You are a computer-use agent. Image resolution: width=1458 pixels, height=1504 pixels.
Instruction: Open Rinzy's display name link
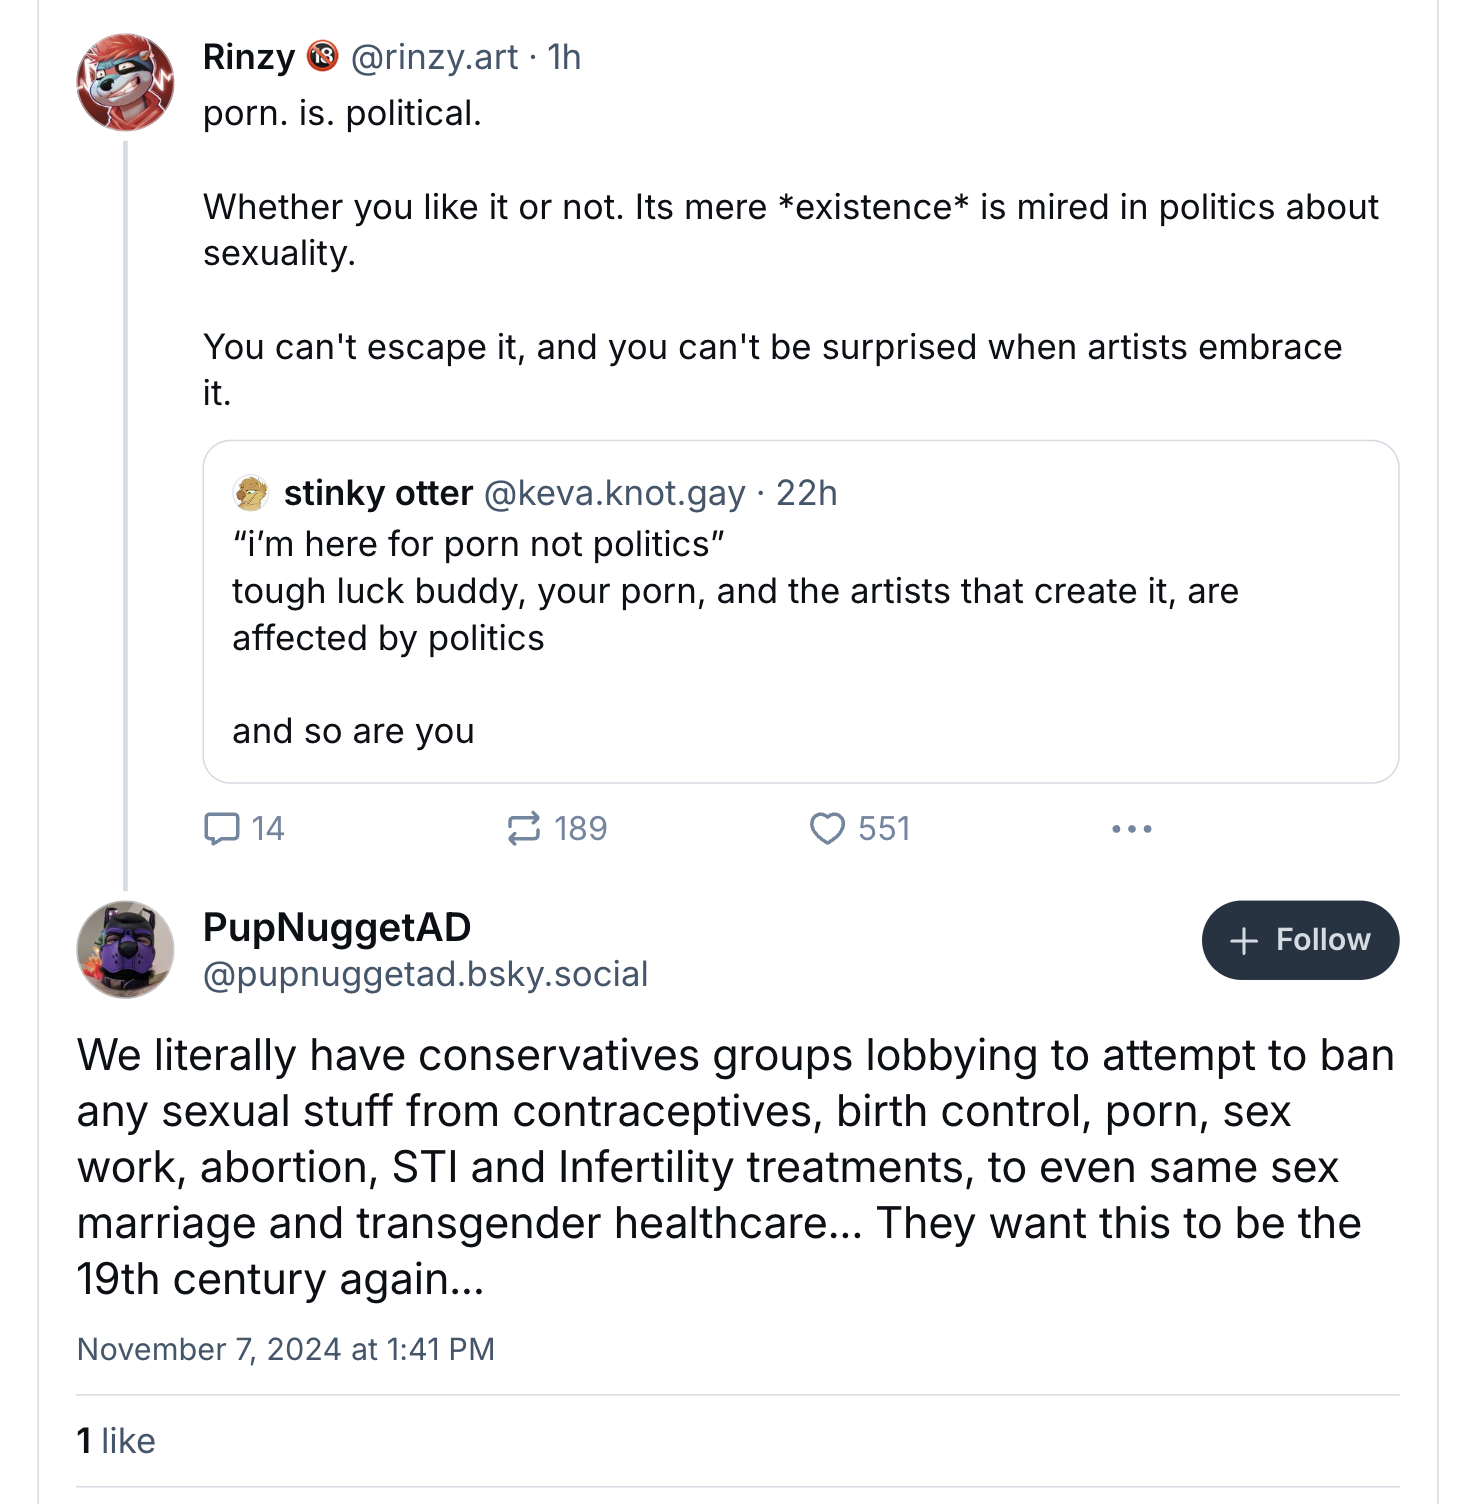(249, 57)
